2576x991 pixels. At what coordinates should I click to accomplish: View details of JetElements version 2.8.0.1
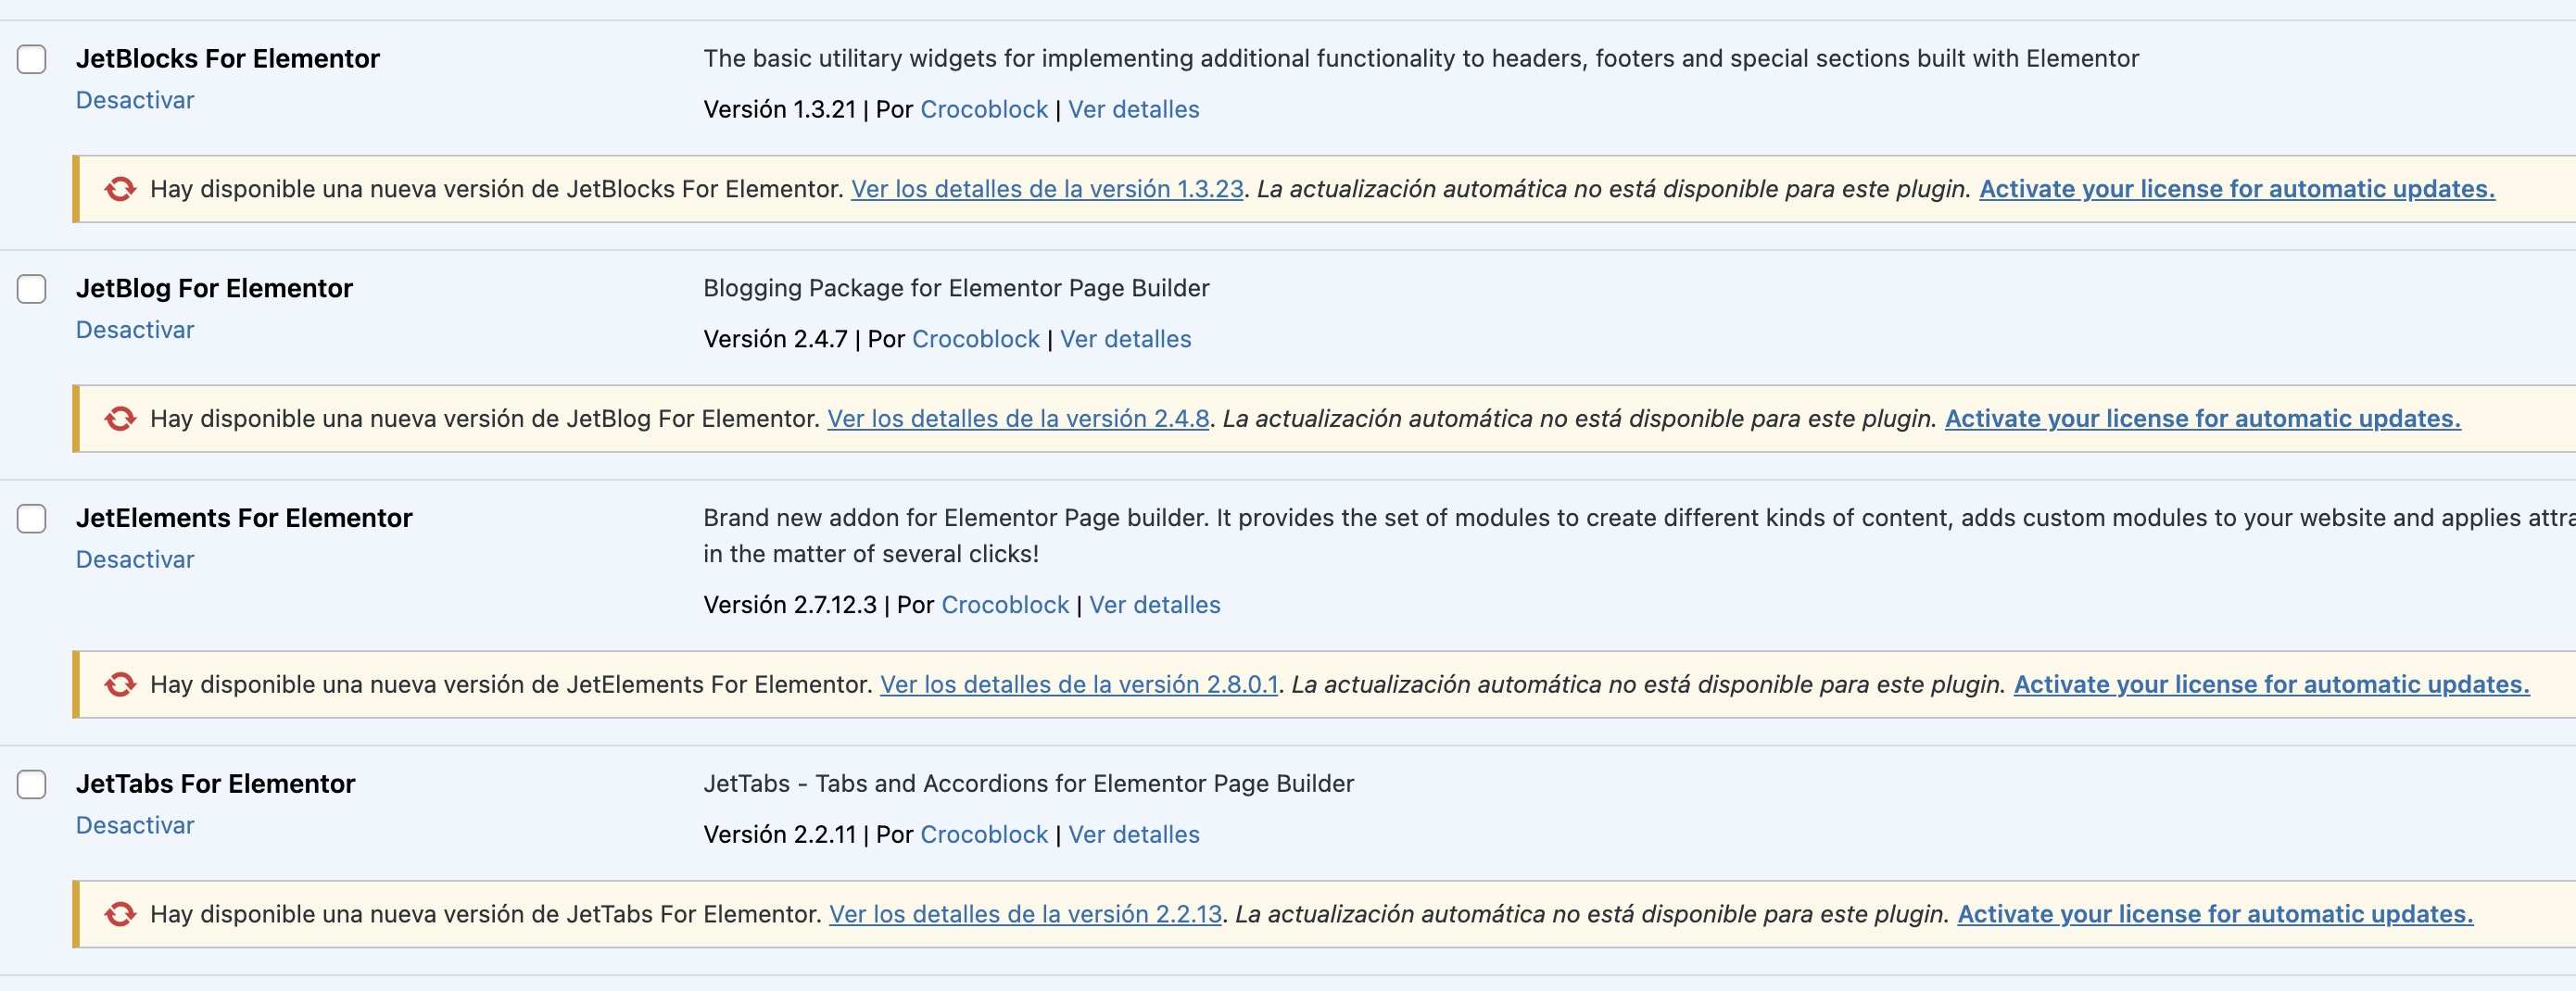point(1078,685)
